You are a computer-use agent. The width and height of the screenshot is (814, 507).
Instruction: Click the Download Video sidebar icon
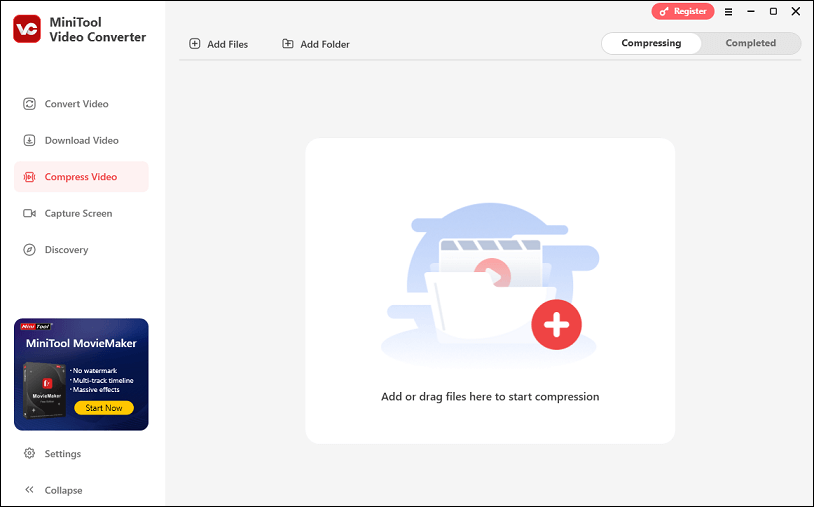tap(29, 140)
